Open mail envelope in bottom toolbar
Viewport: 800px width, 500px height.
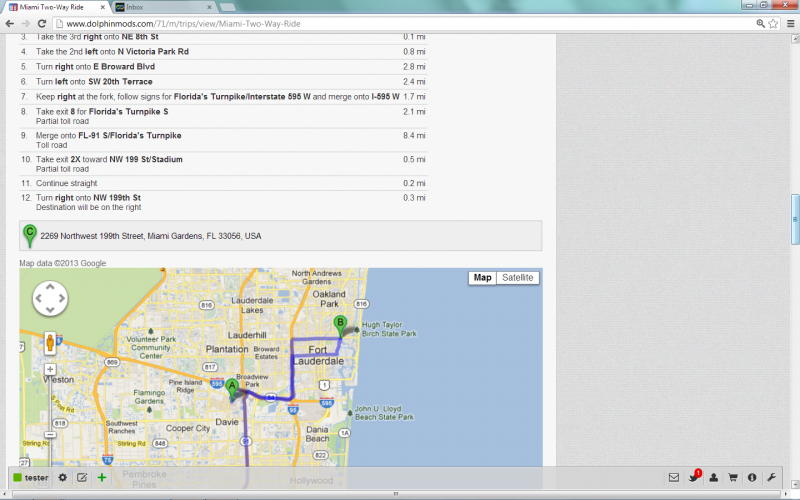coord(673,478)
